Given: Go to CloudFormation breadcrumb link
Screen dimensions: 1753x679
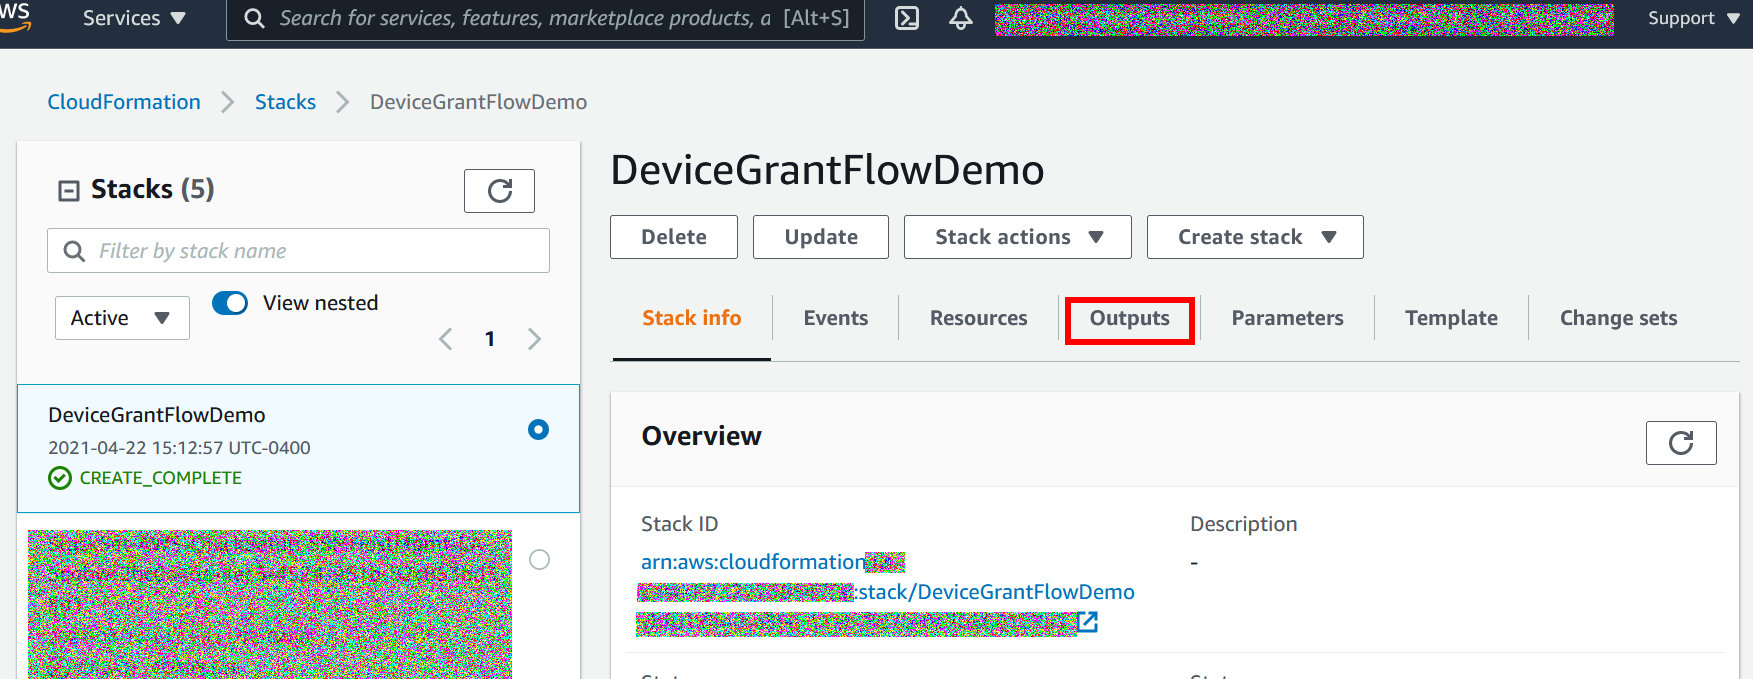Looking at the screenshot, I should [x=124, y=102].
